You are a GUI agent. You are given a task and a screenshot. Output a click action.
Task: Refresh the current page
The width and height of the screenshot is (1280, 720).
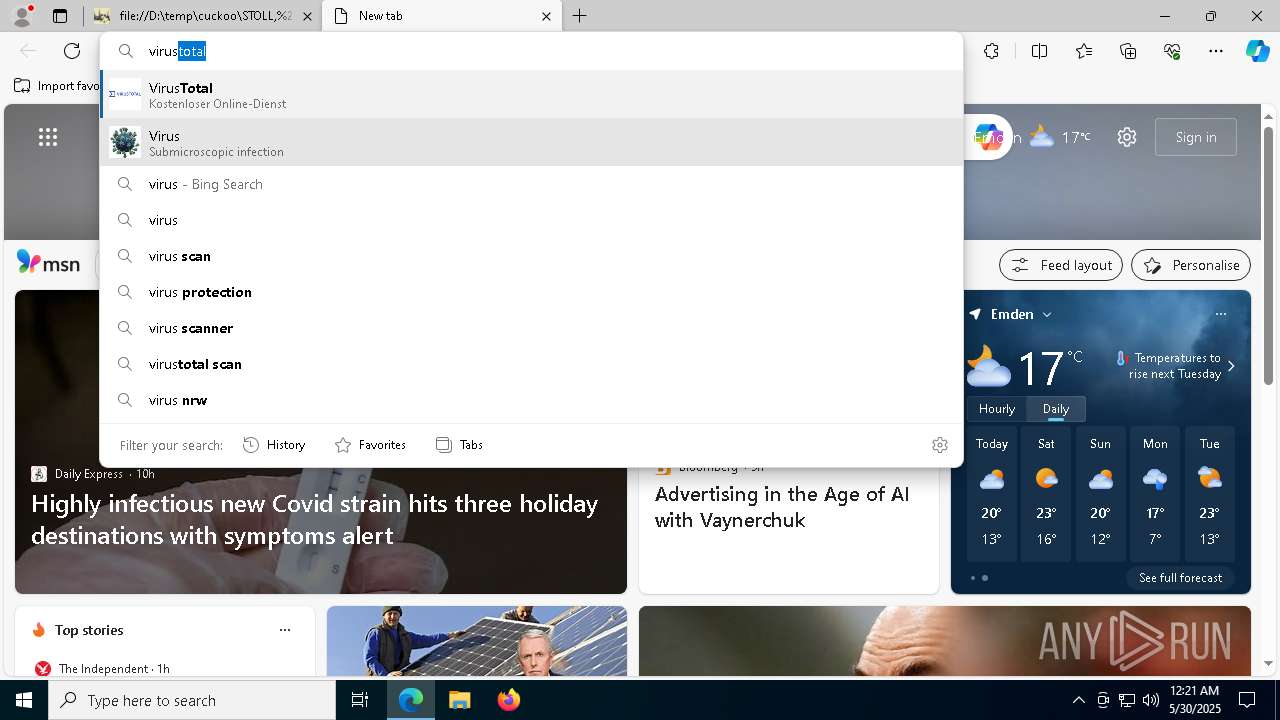[x=72, y=51]
